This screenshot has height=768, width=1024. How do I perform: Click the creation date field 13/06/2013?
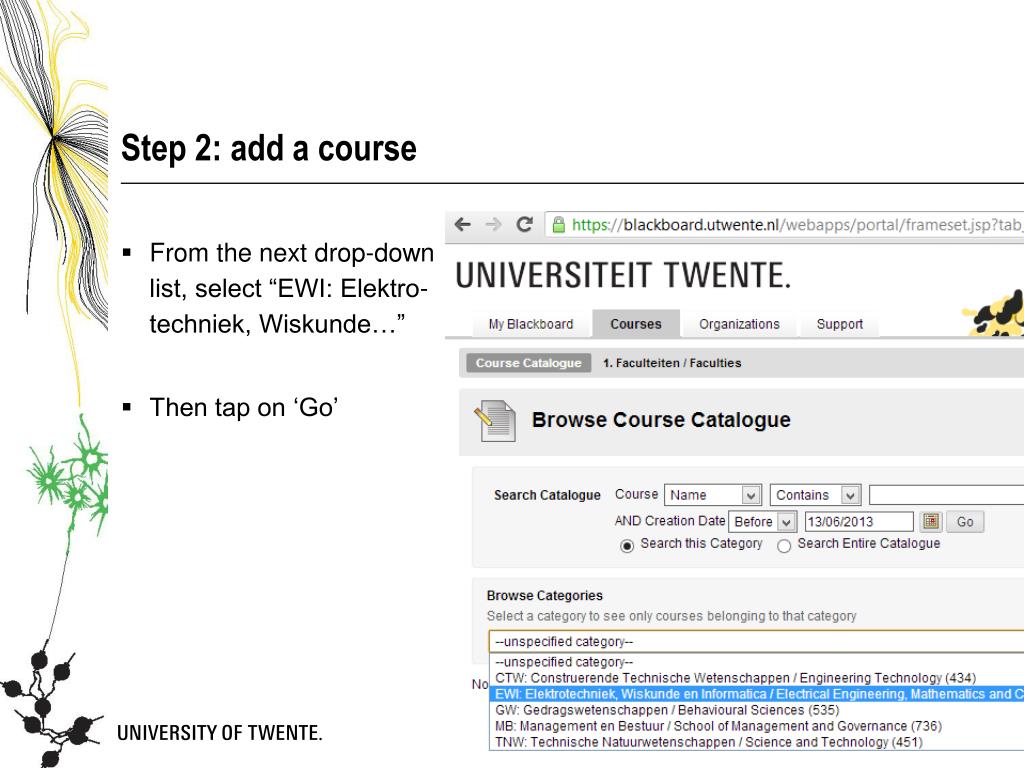(858, 521)
